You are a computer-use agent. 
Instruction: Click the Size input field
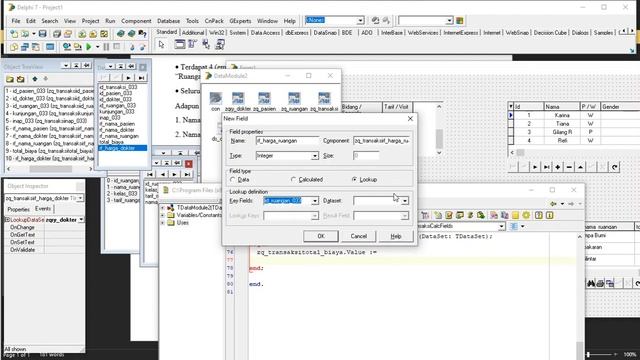366,156
